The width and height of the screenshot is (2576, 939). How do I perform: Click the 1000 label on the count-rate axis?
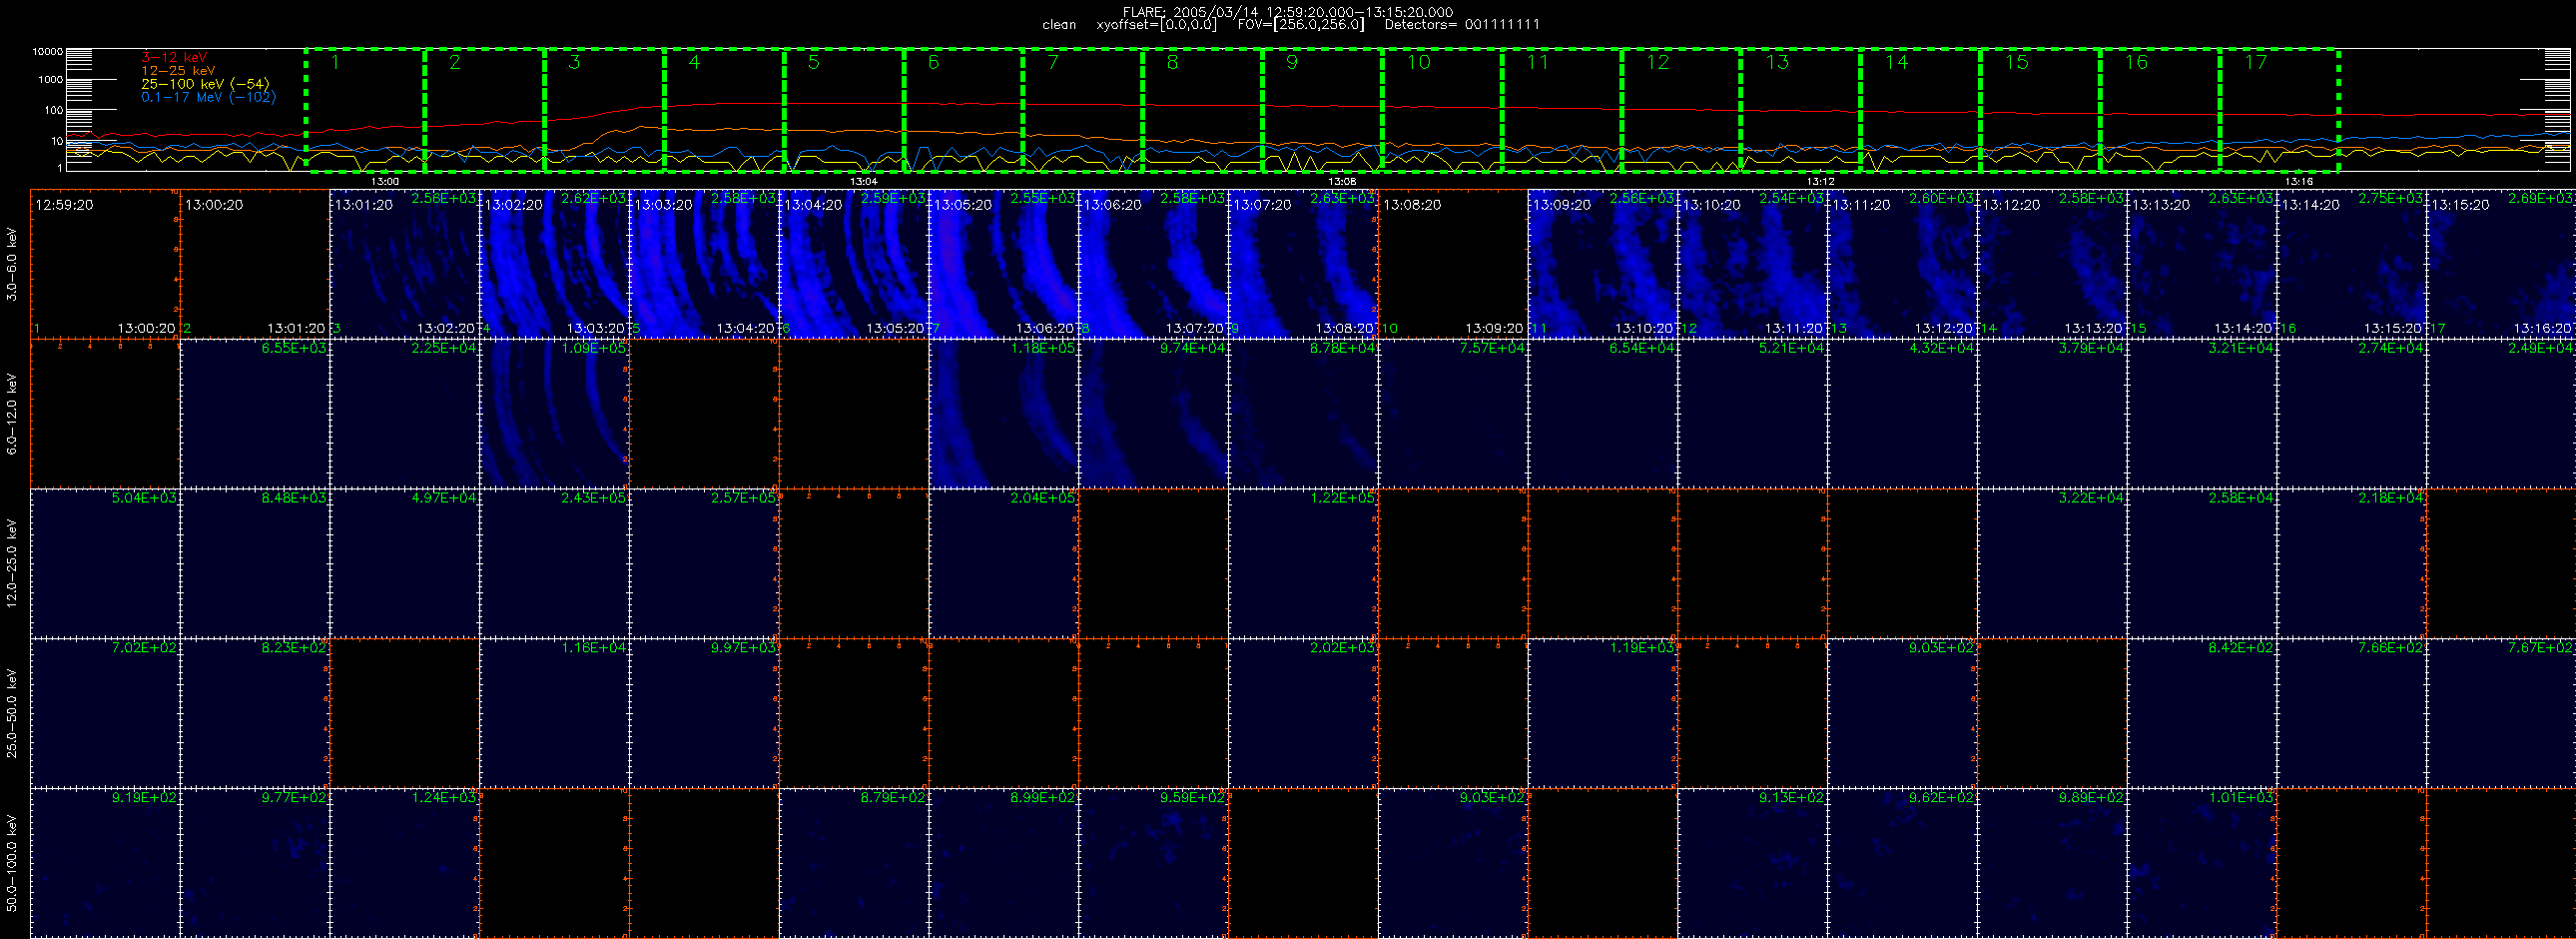(x=51, y=80)
